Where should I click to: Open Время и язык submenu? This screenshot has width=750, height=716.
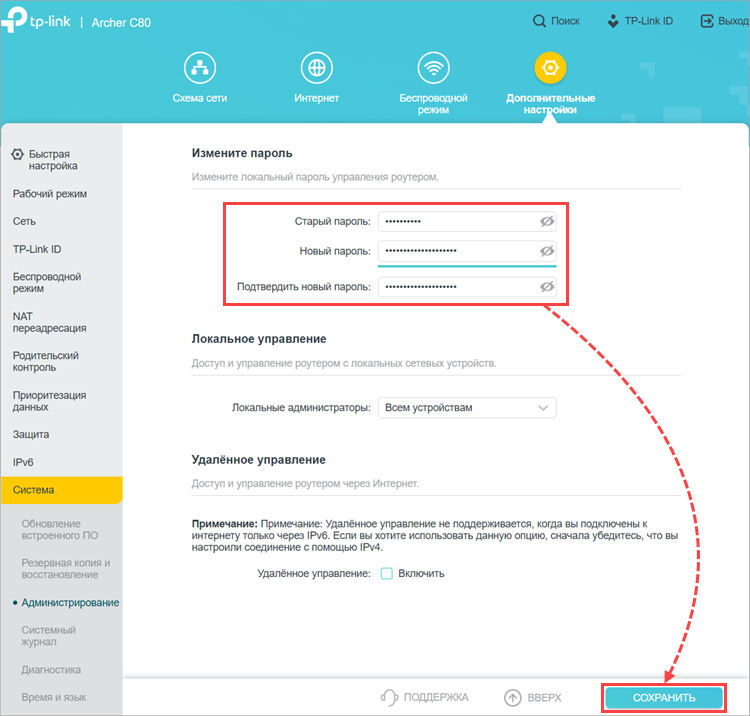(54, 698)
